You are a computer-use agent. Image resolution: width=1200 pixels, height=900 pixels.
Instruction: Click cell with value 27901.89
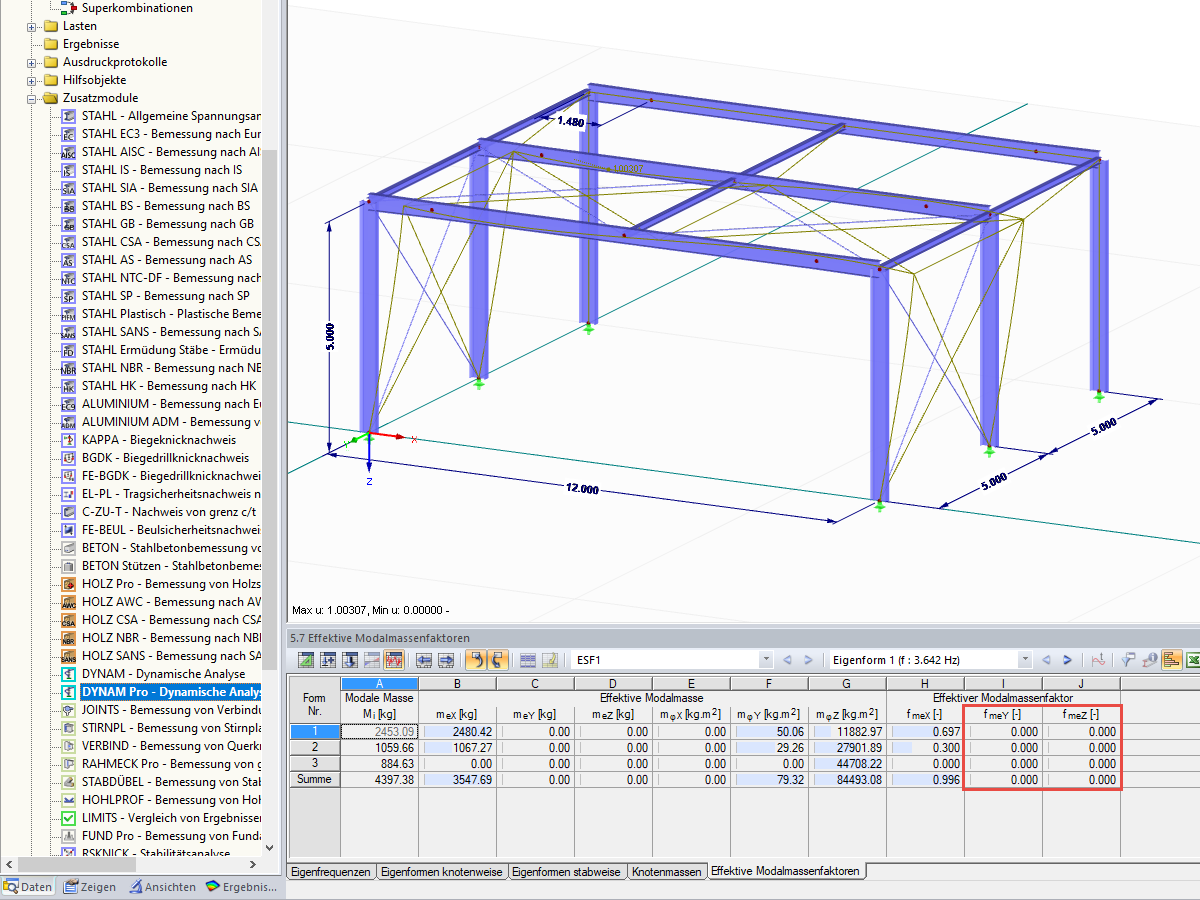coord(847,747)
